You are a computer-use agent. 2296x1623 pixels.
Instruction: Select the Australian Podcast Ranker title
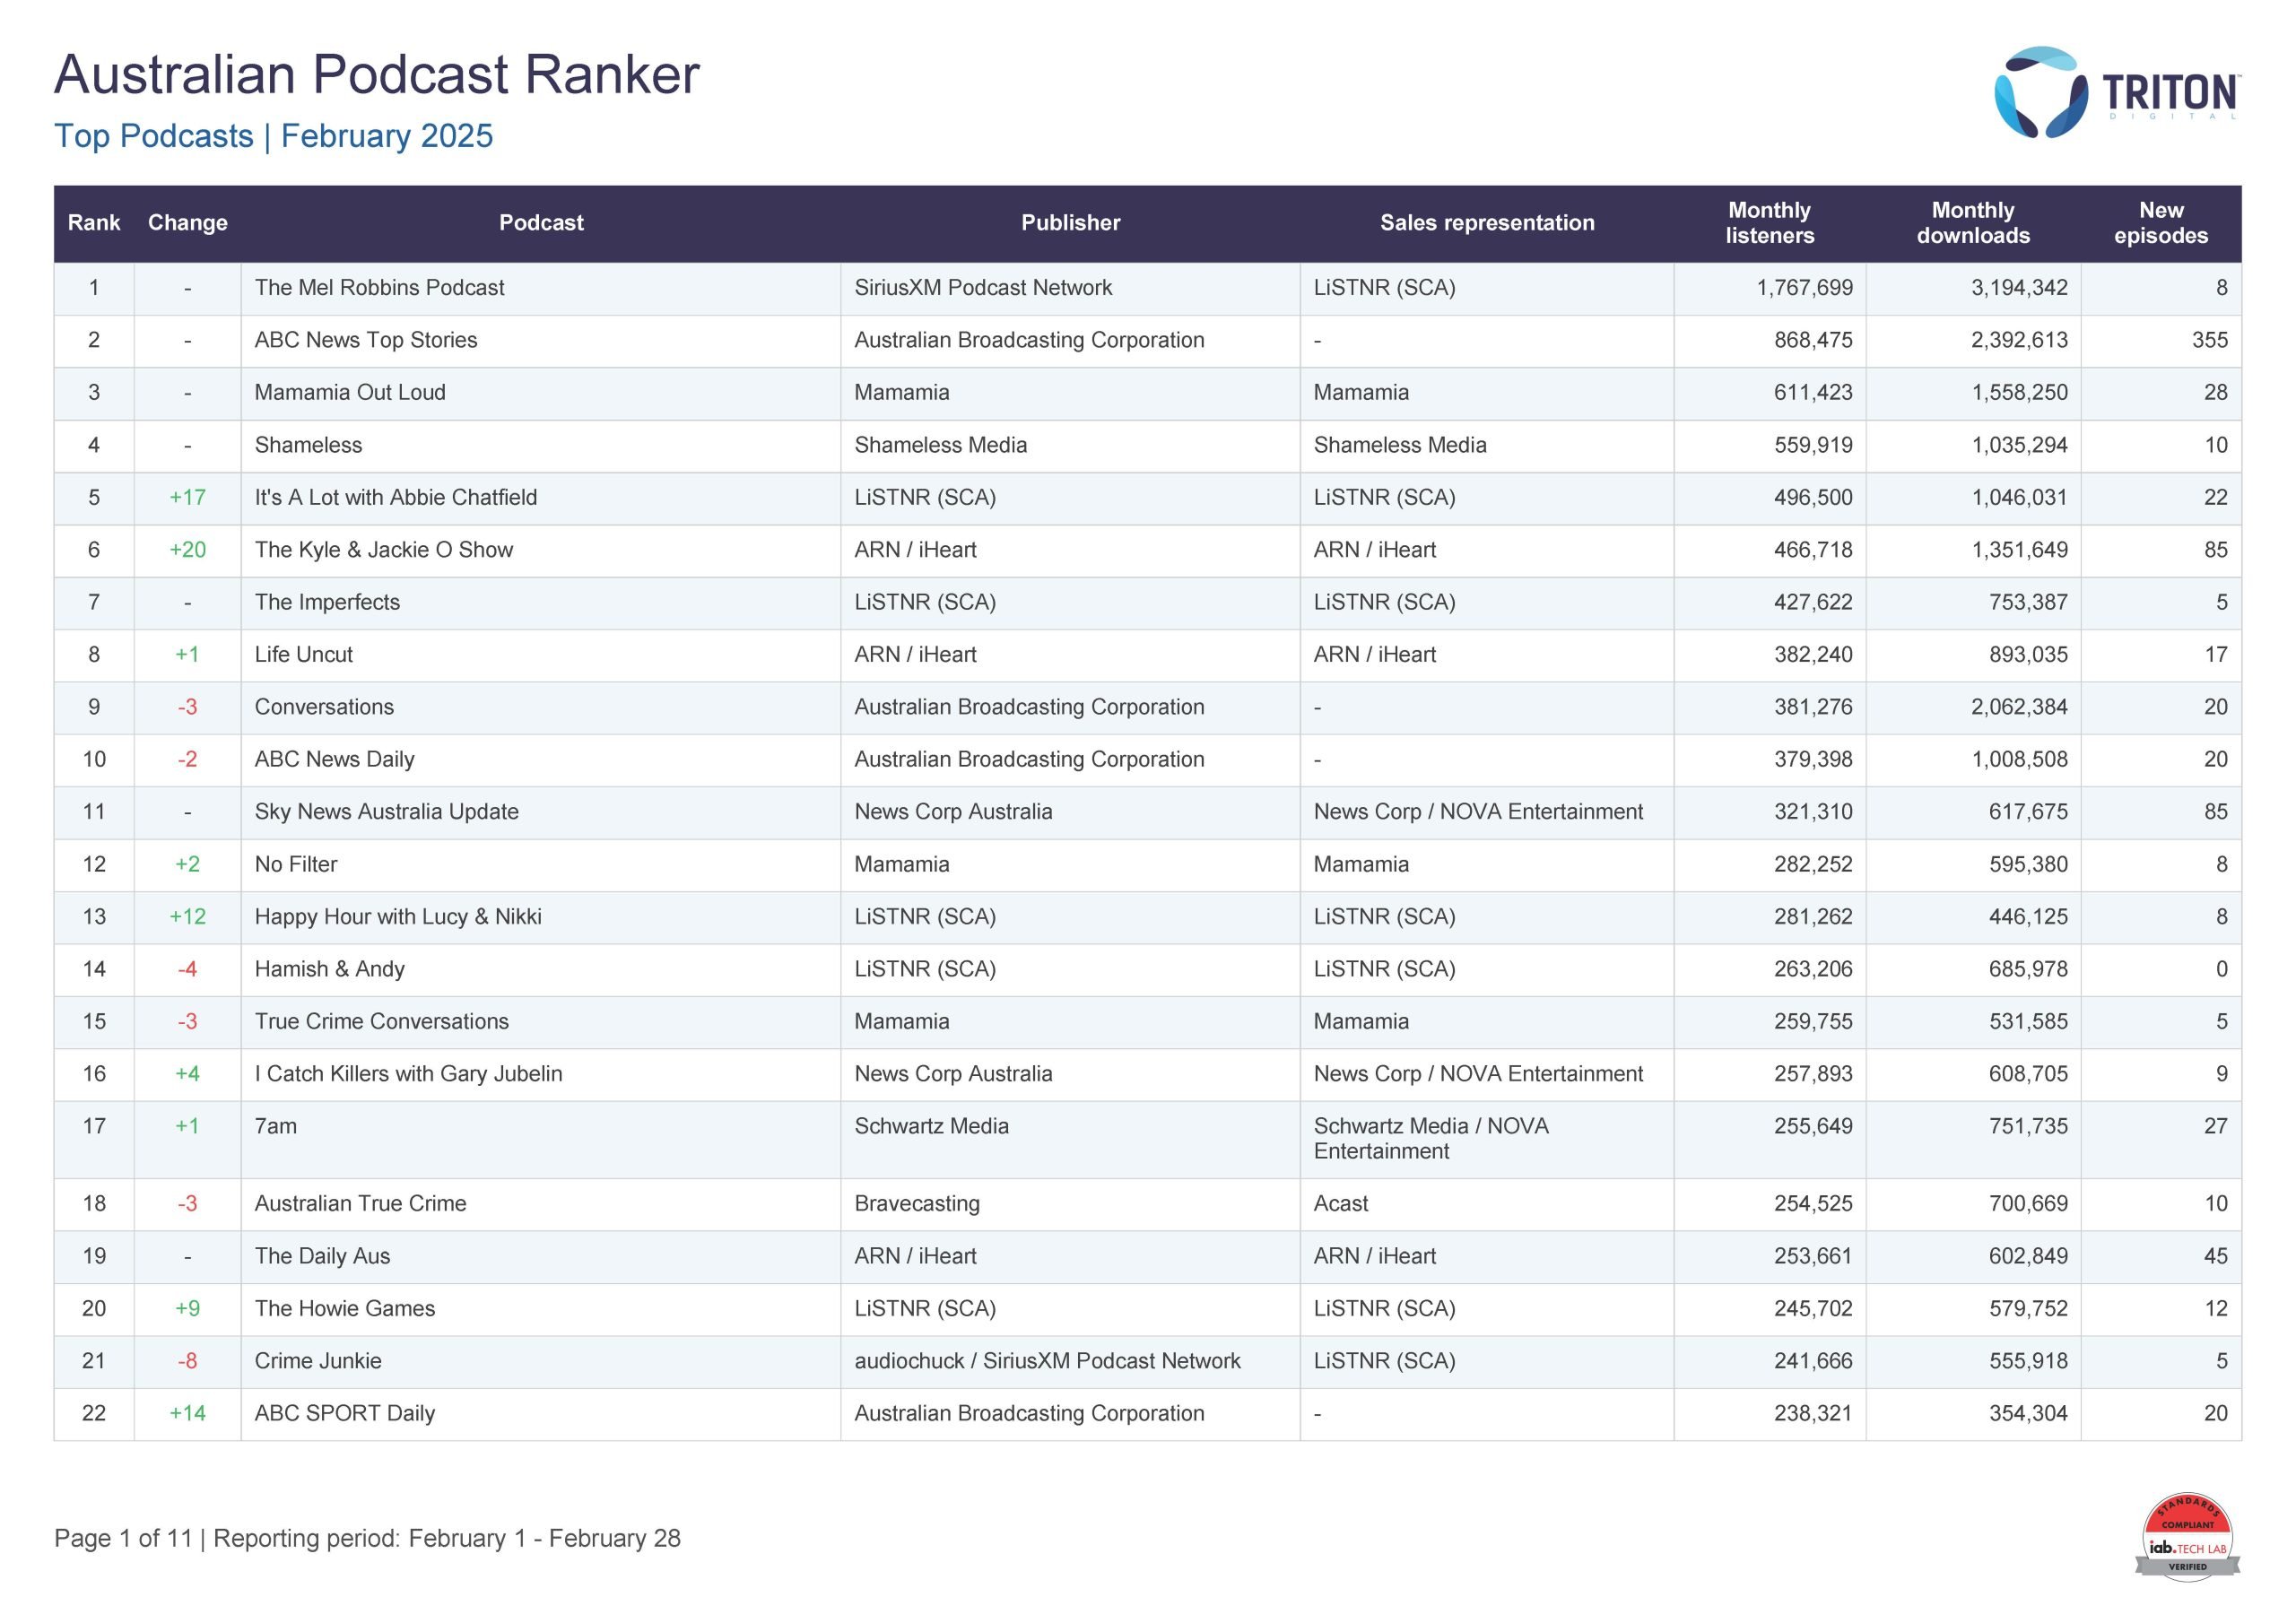[x=377, y=74]
